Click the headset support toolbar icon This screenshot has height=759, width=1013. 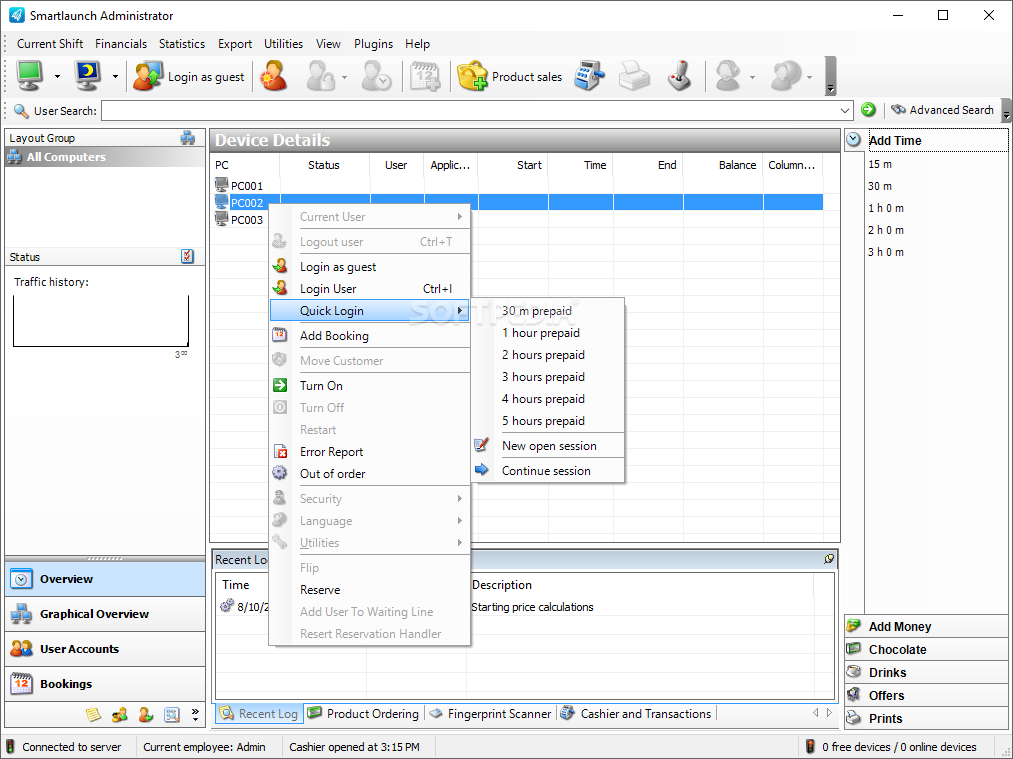(x=728, y=76)
